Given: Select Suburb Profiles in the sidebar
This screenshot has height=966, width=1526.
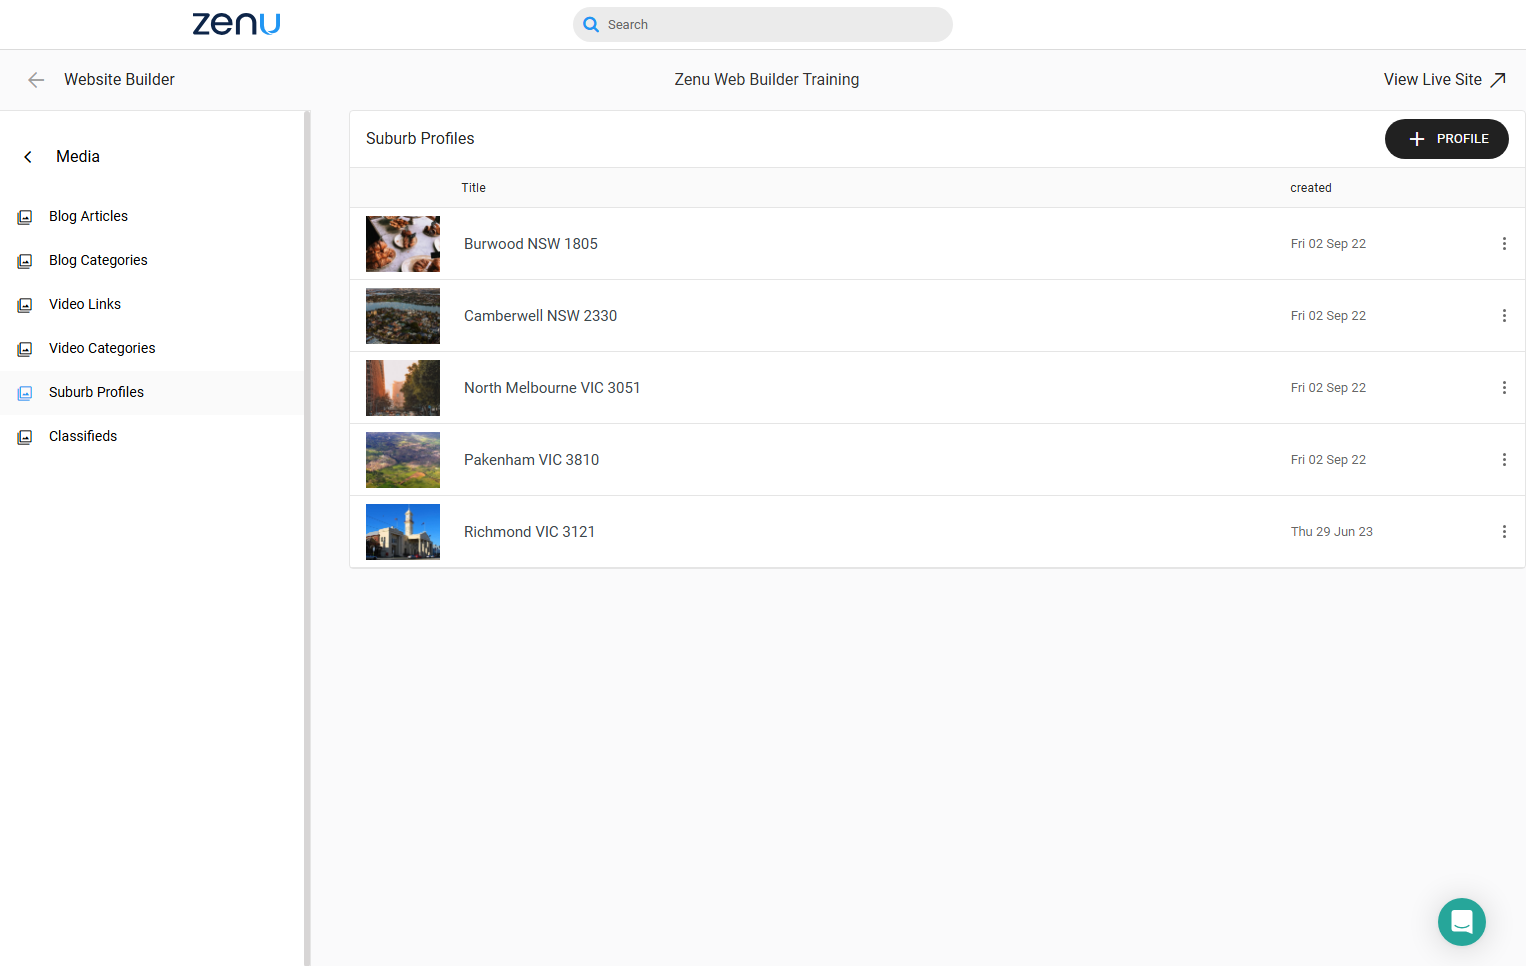Looking at the screenshot, I should (152, 393).
